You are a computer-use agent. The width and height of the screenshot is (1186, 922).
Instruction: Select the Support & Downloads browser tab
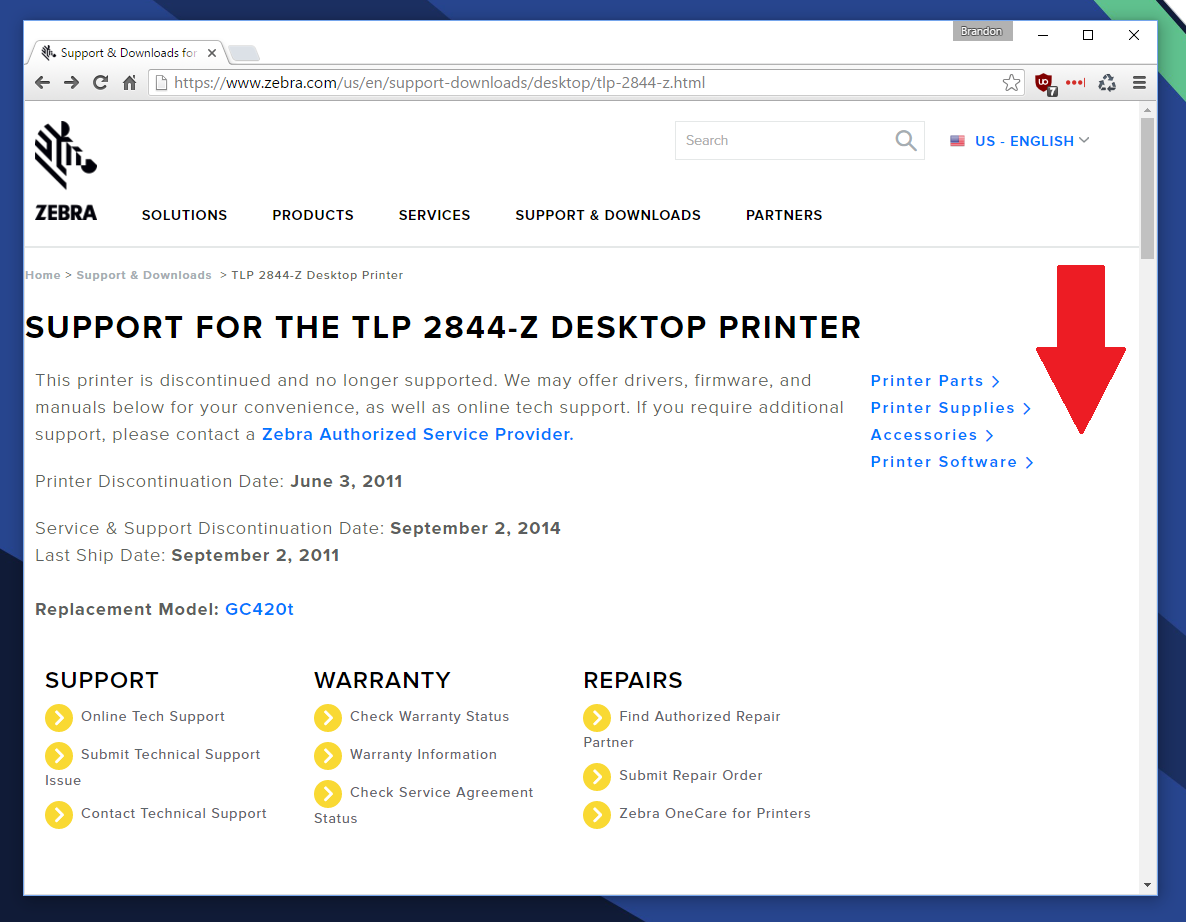(x=125, y=52)
